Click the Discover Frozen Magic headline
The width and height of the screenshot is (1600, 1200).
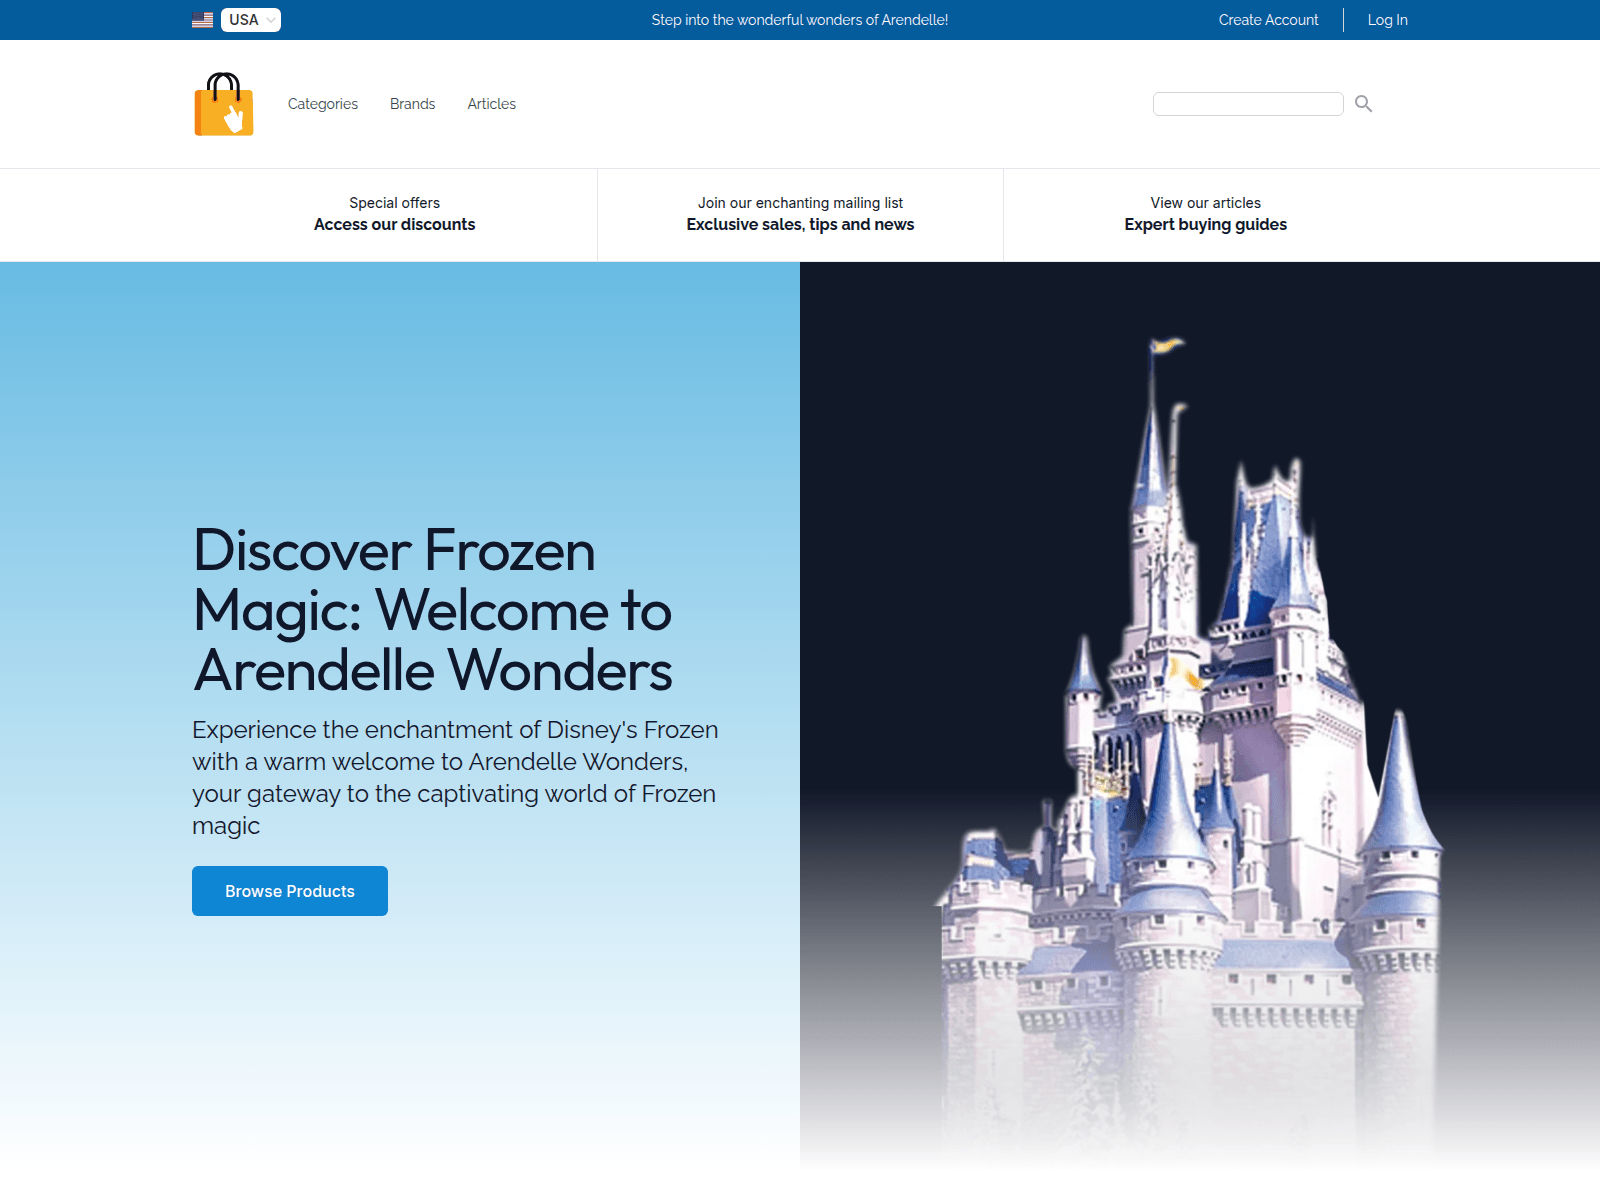pyautogui.click(x=433, y=610)
